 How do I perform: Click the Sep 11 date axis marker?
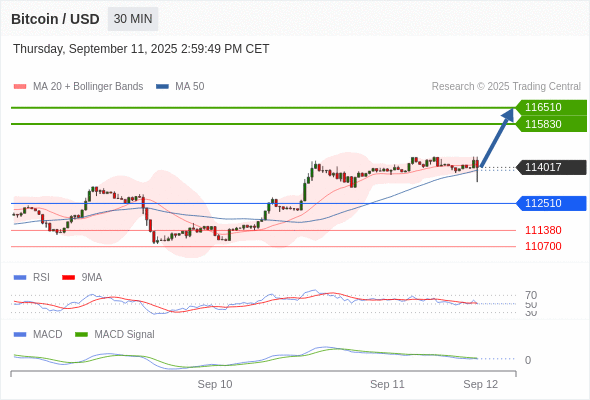point(387,384)
